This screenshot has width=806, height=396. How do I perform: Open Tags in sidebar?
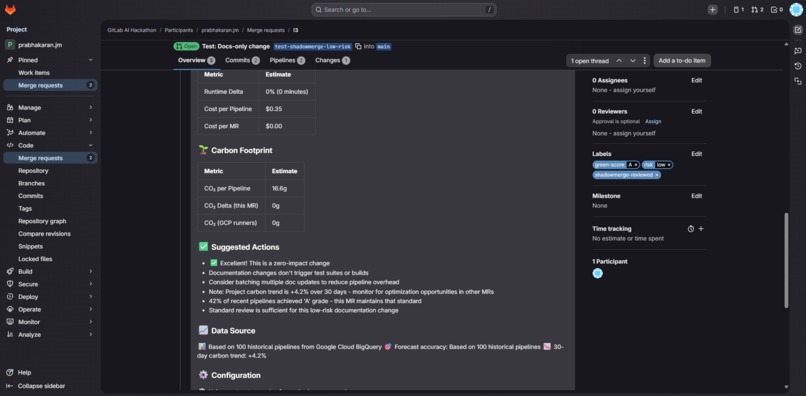[x=49, y=208]
